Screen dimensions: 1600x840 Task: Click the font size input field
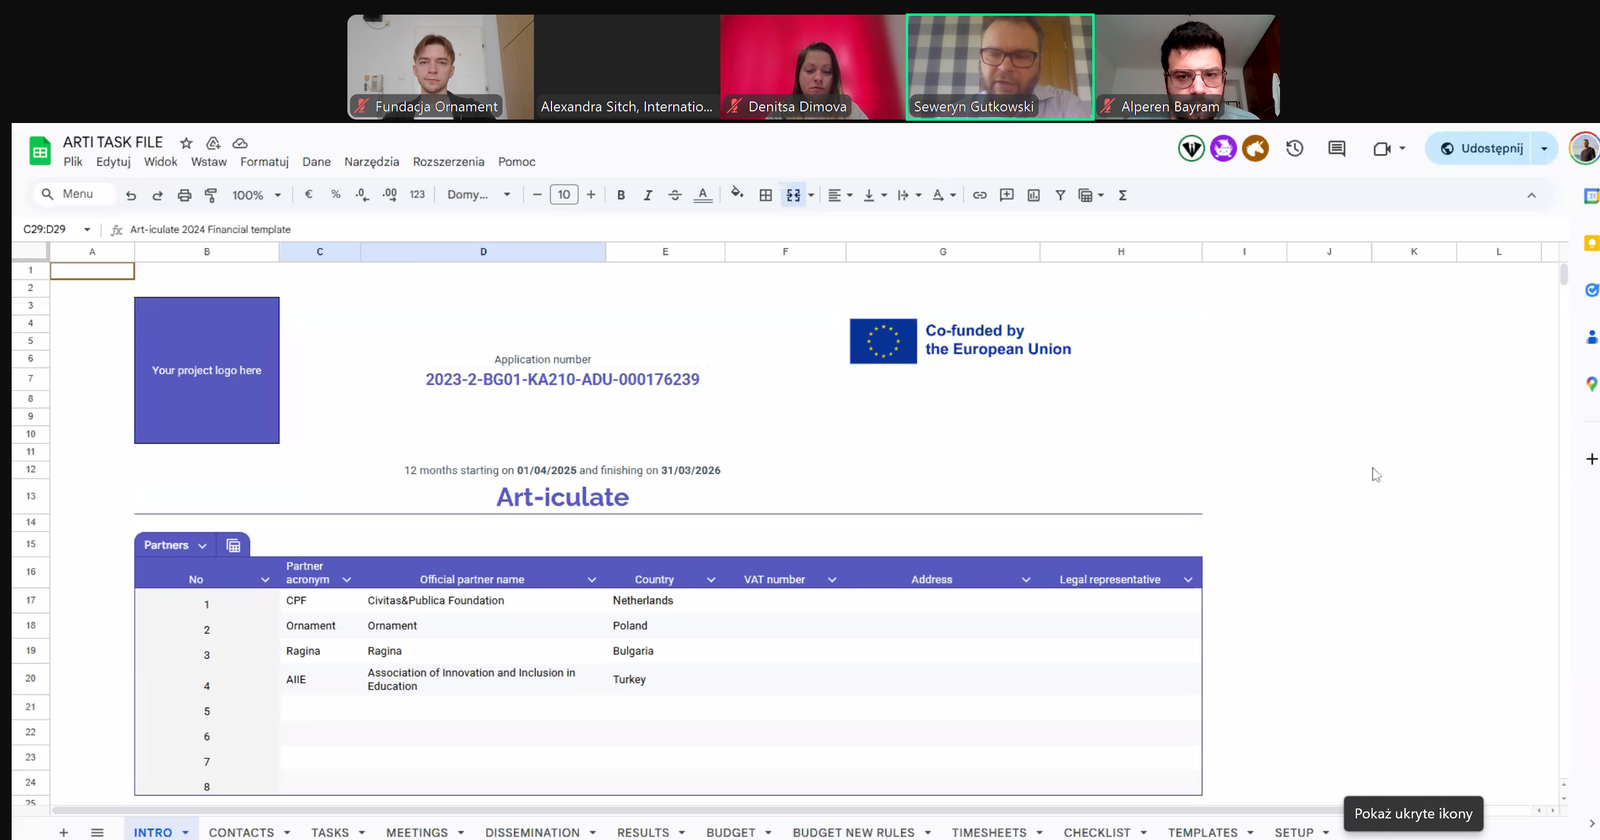tap(564, 195)
